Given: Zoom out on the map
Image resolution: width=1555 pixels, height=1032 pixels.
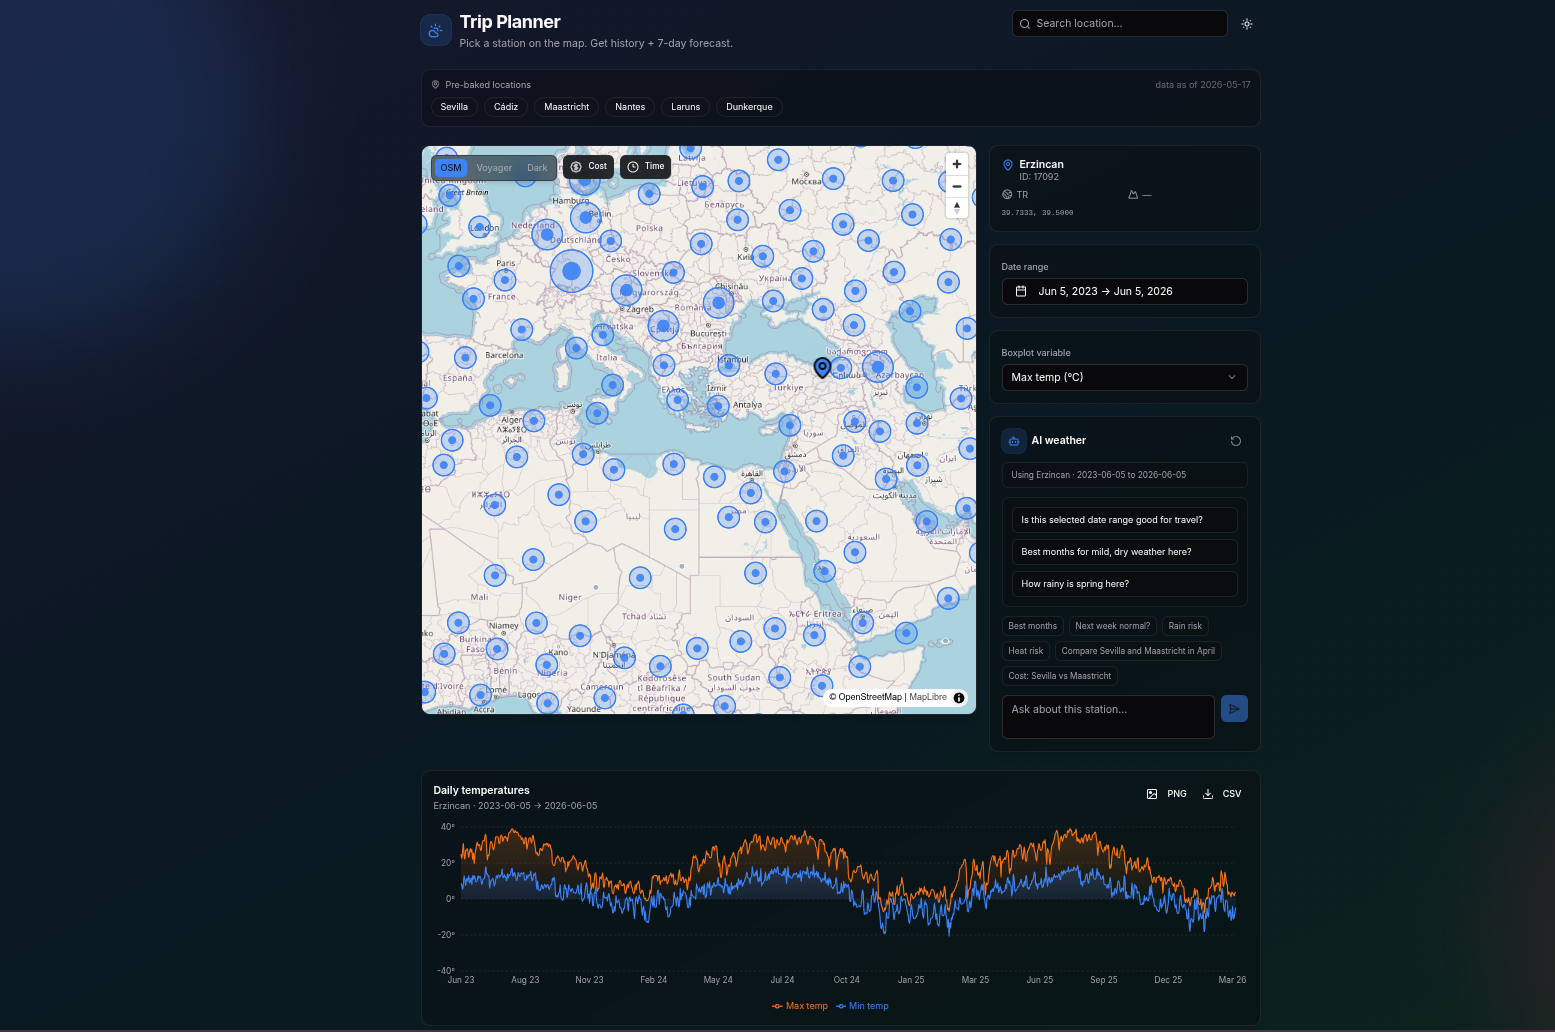Looking at the screenshot, I should (x=957, y=186).
